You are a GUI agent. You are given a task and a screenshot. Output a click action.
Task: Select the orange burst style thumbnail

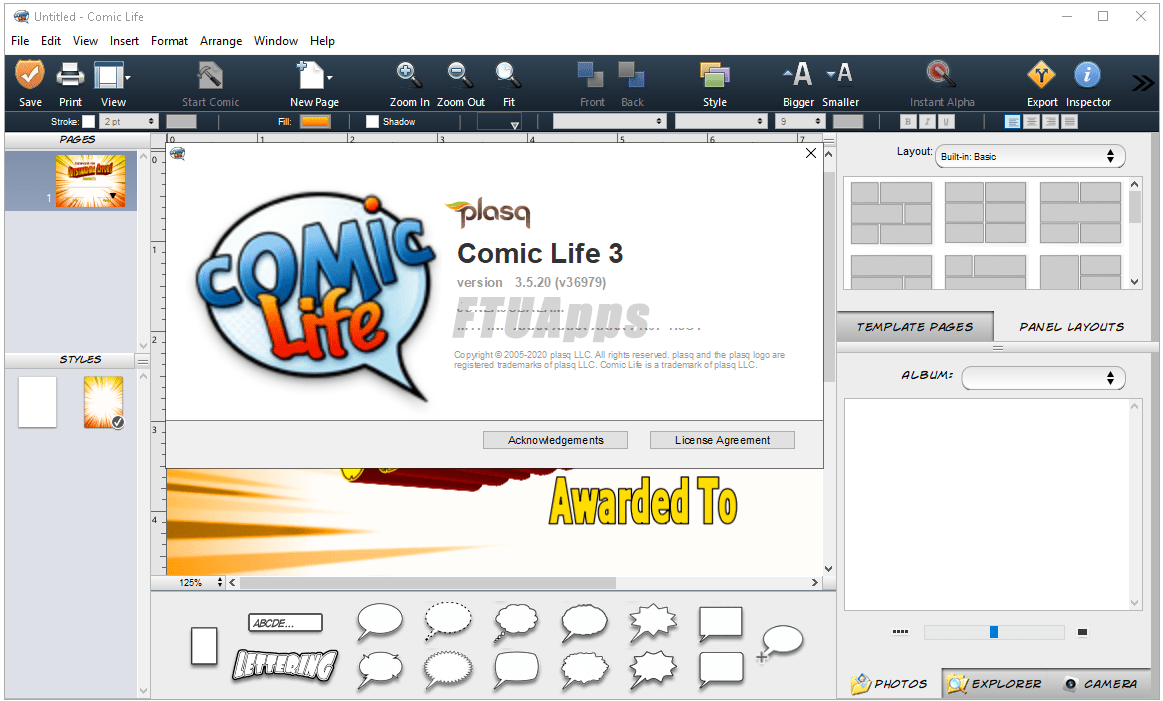(x=103, y=402)
